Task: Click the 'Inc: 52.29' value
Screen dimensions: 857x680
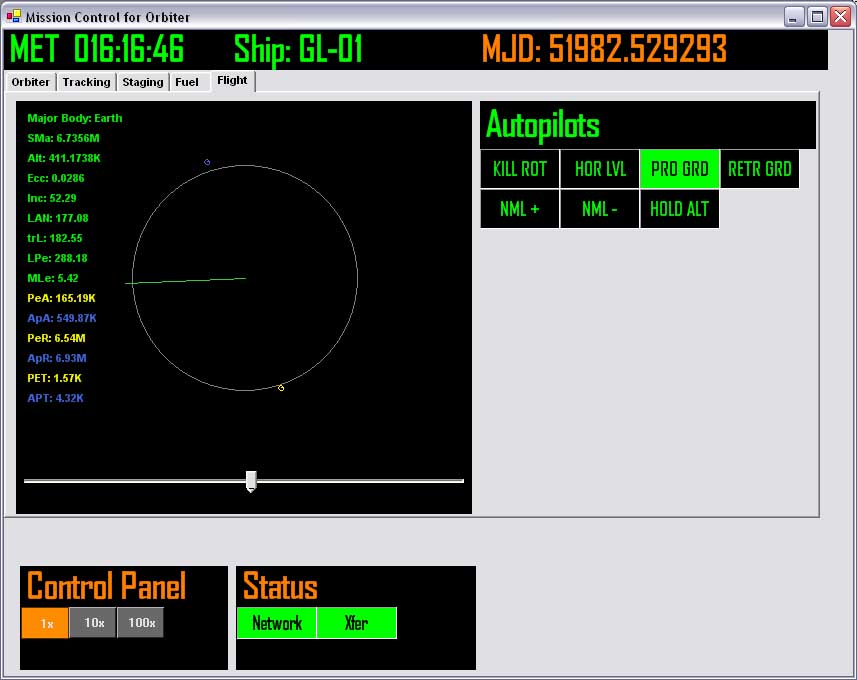Action: [52, 198]
